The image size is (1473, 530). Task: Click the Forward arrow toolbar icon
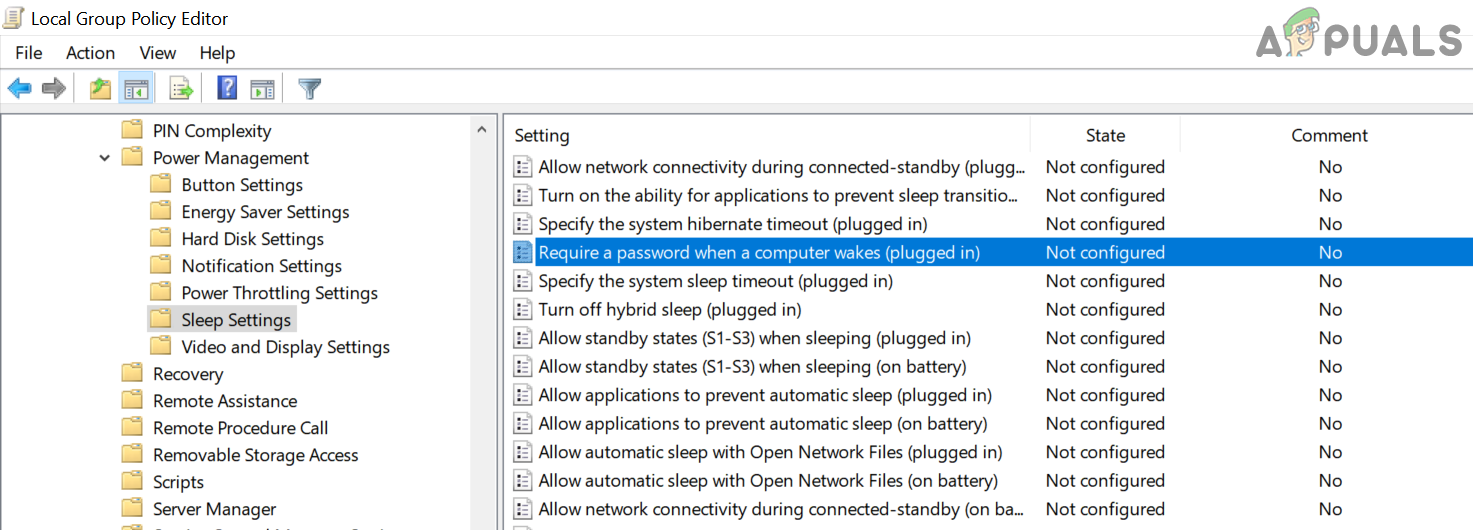coord(54,89)
